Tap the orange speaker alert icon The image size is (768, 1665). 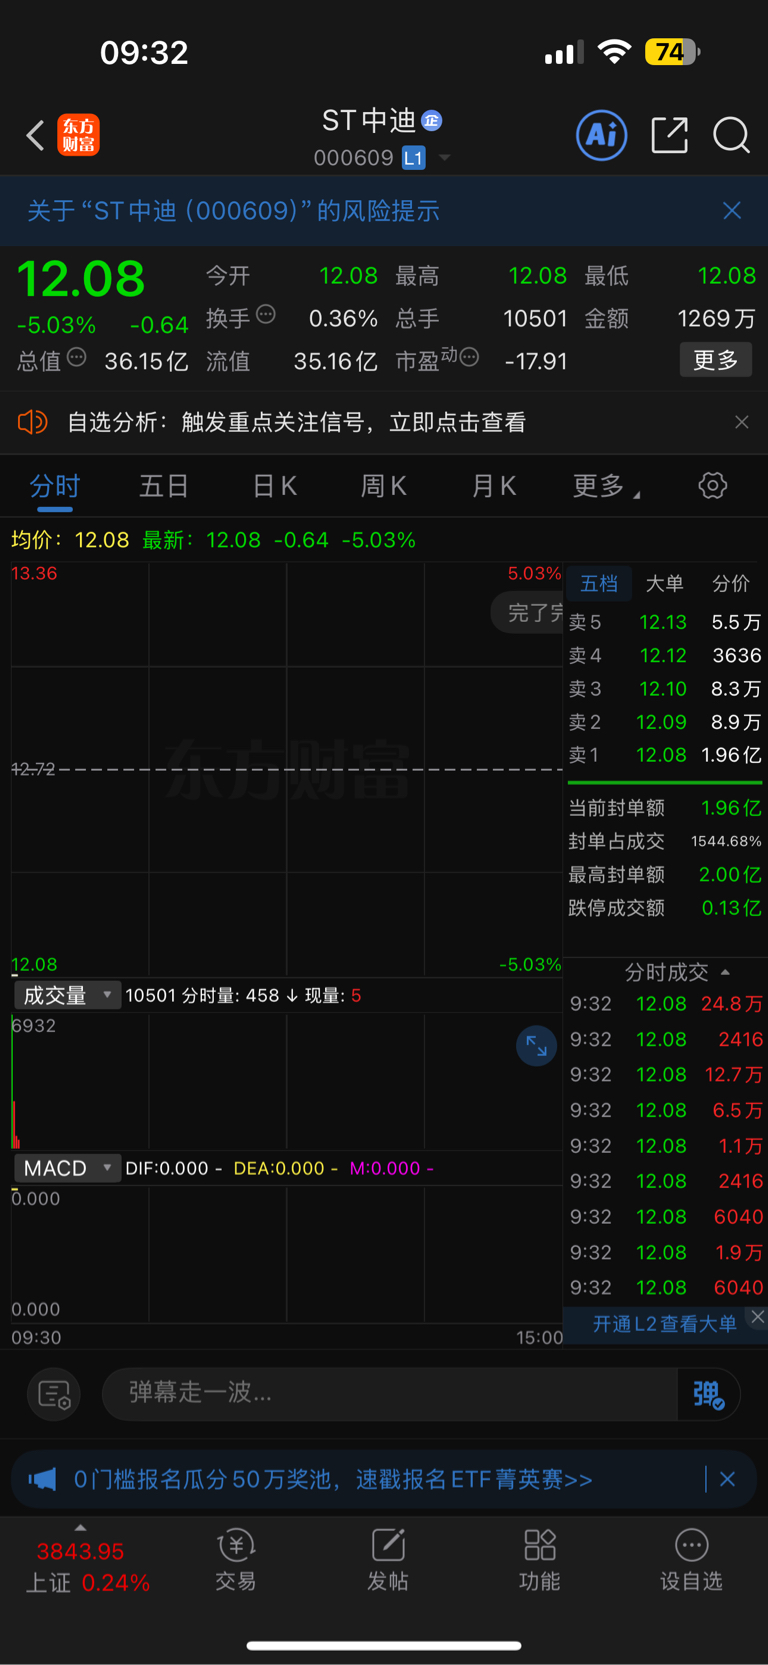click(32, 422)
